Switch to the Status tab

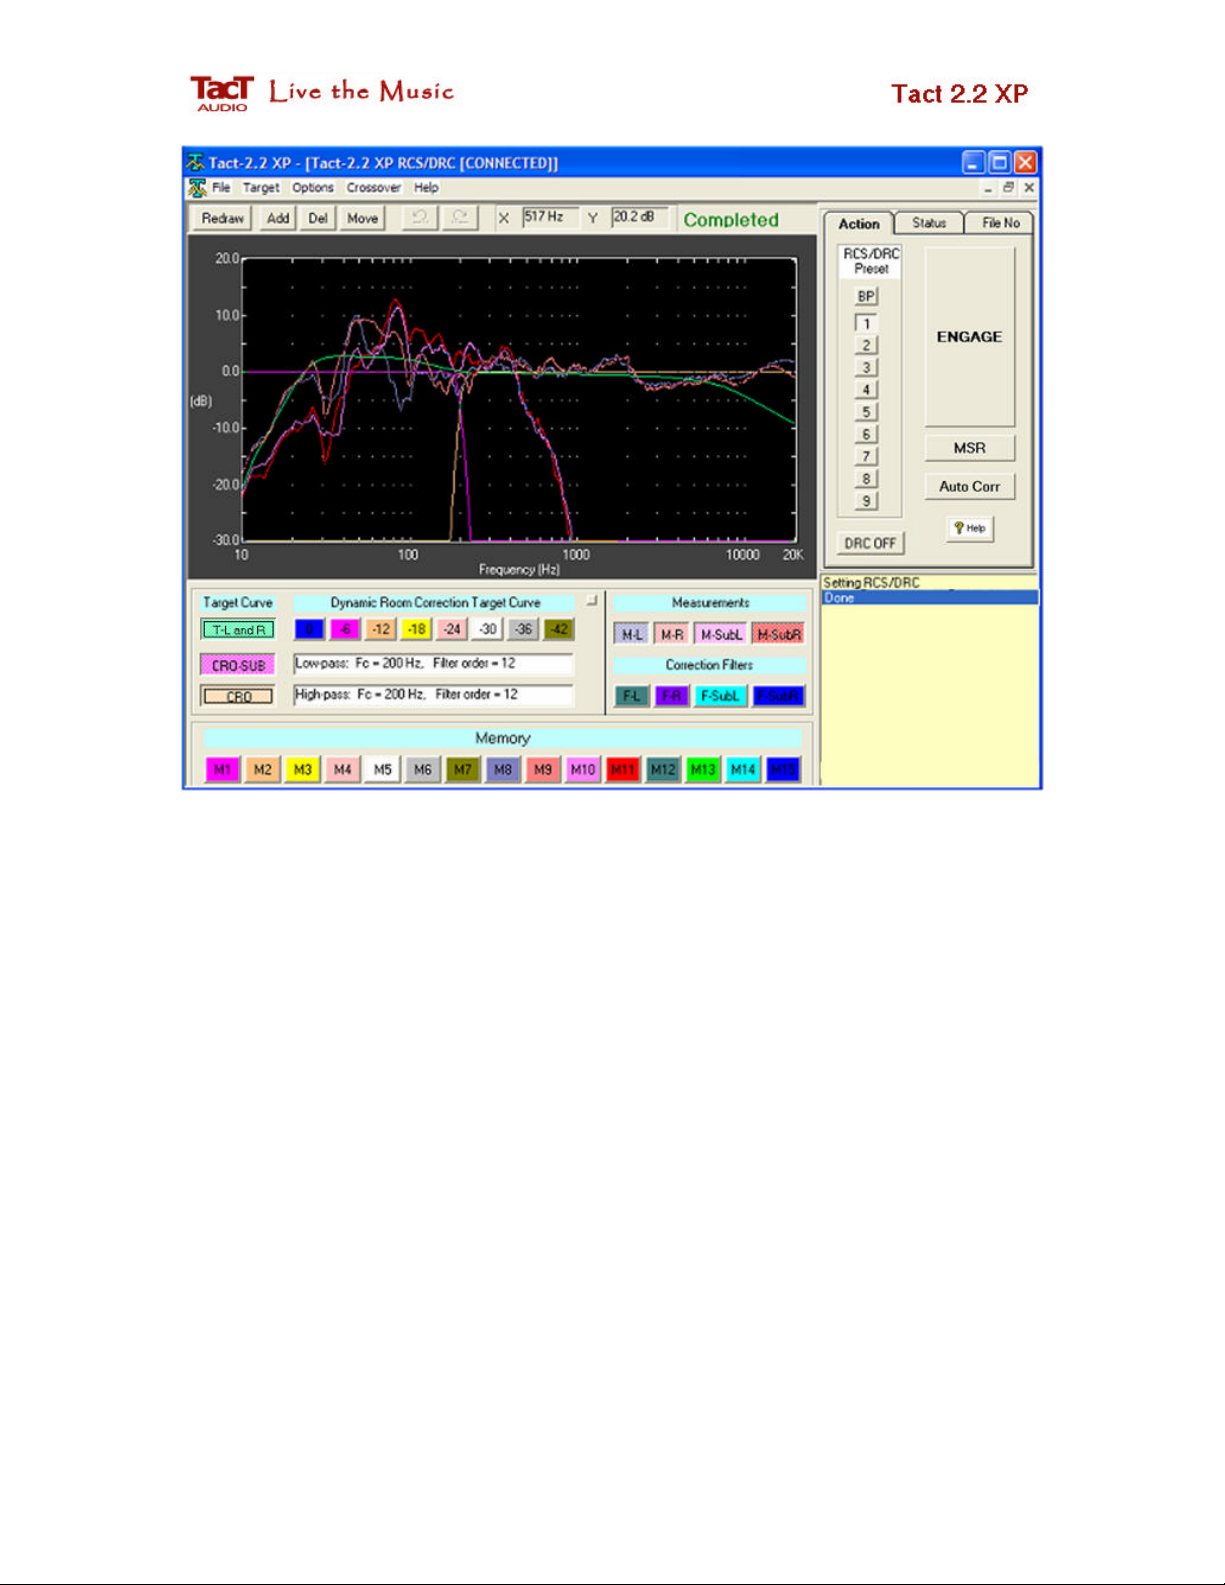[x=929, y=223]
